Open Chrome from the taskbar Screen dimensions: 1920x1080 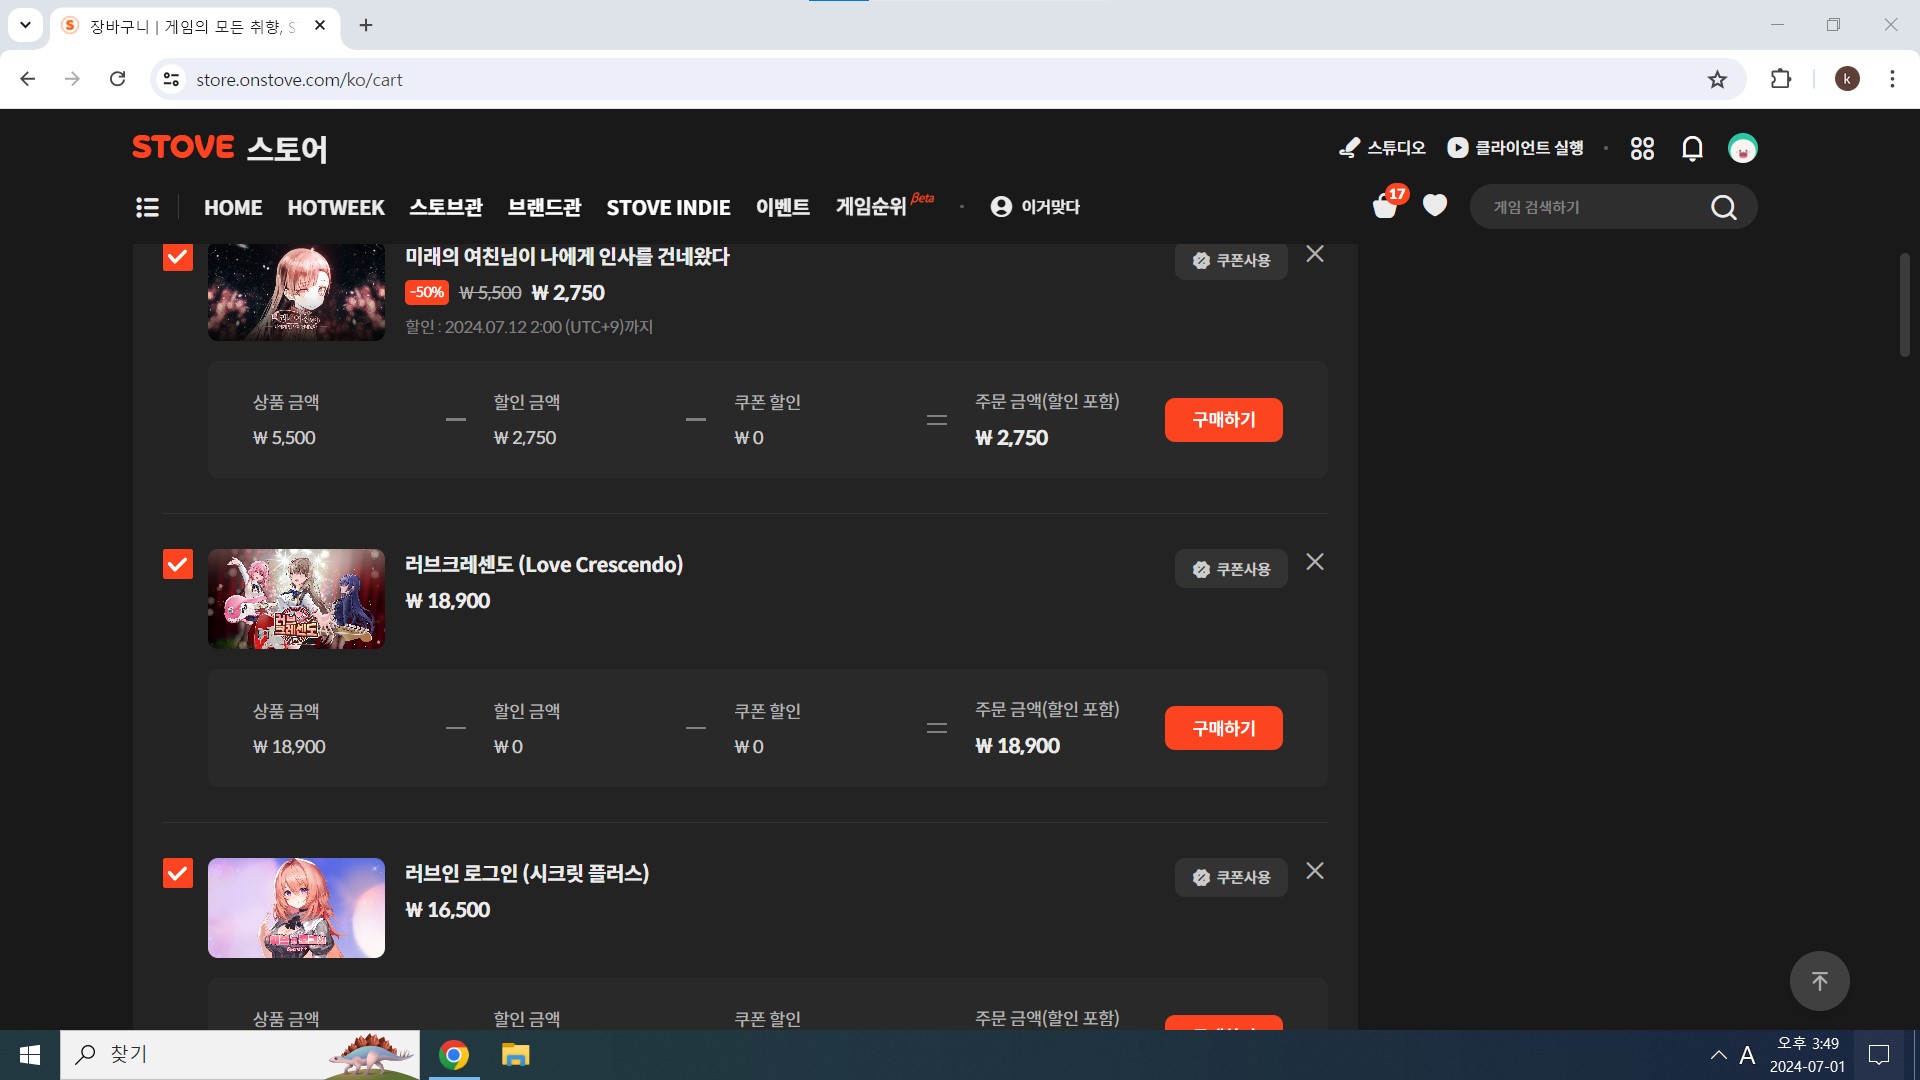pyautogui.click(x=454, y=1055)
